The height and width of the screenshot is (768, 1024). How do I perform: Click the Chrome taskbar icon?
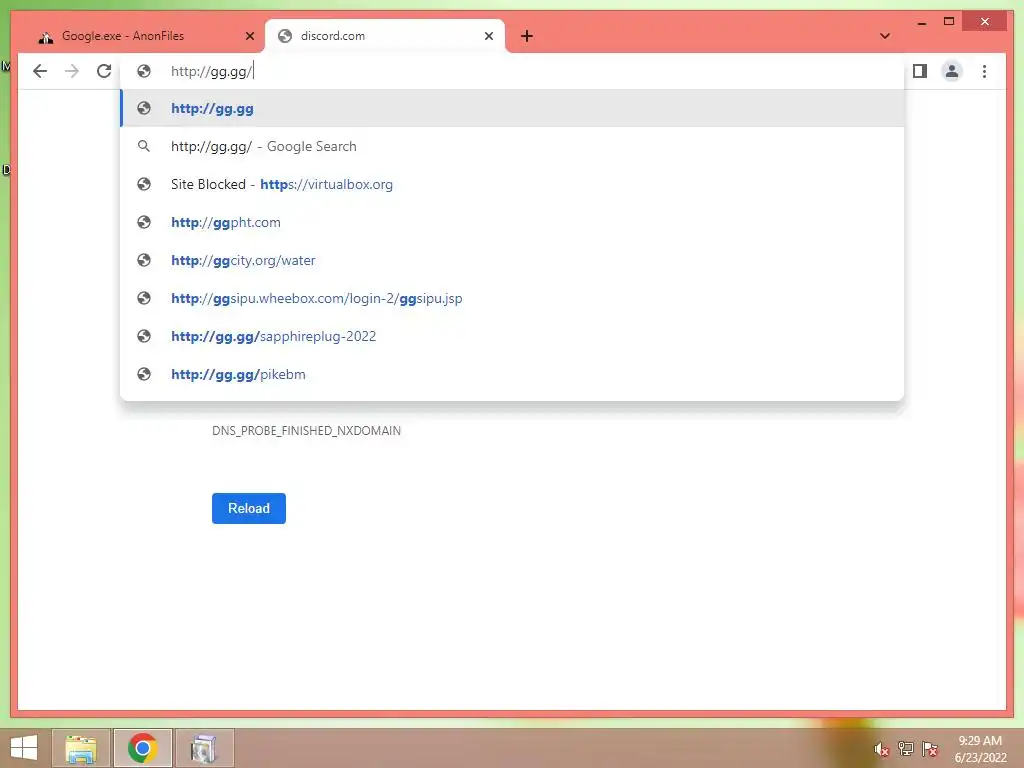(x=142, y=748)
